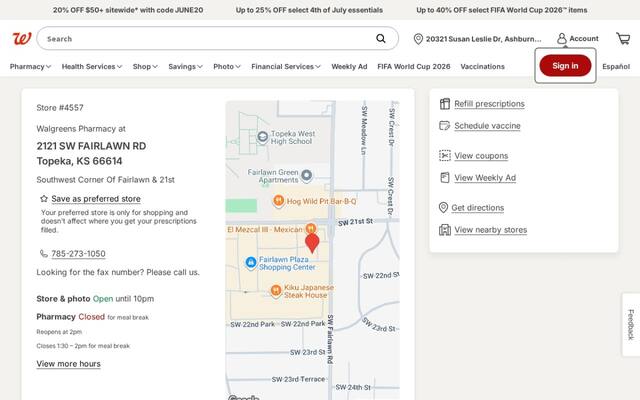640x400 pixels.
Task: Open FIFA World Cup 2026 nav item
Action: coord(413,66)
